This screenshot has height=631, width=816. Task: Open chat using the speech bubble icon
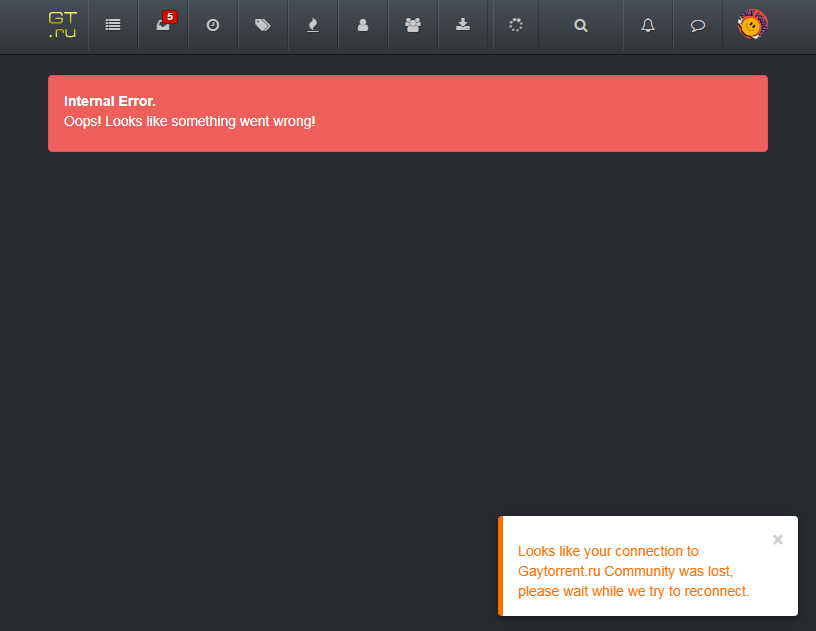click(x=697, y=25)
